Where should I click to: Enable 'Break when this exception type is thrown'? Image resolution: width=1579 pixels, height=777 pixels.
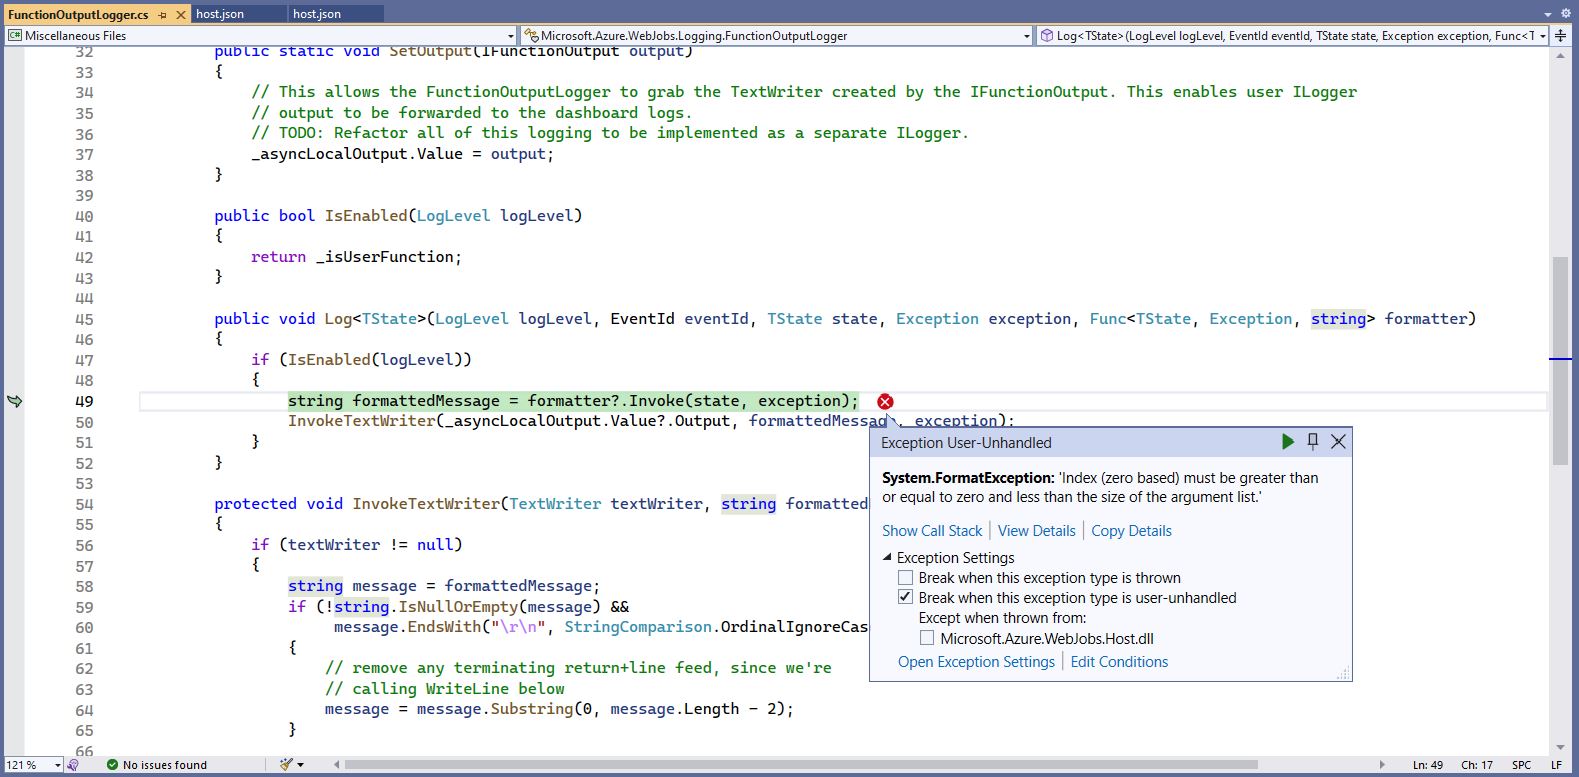tap(906, 578)
